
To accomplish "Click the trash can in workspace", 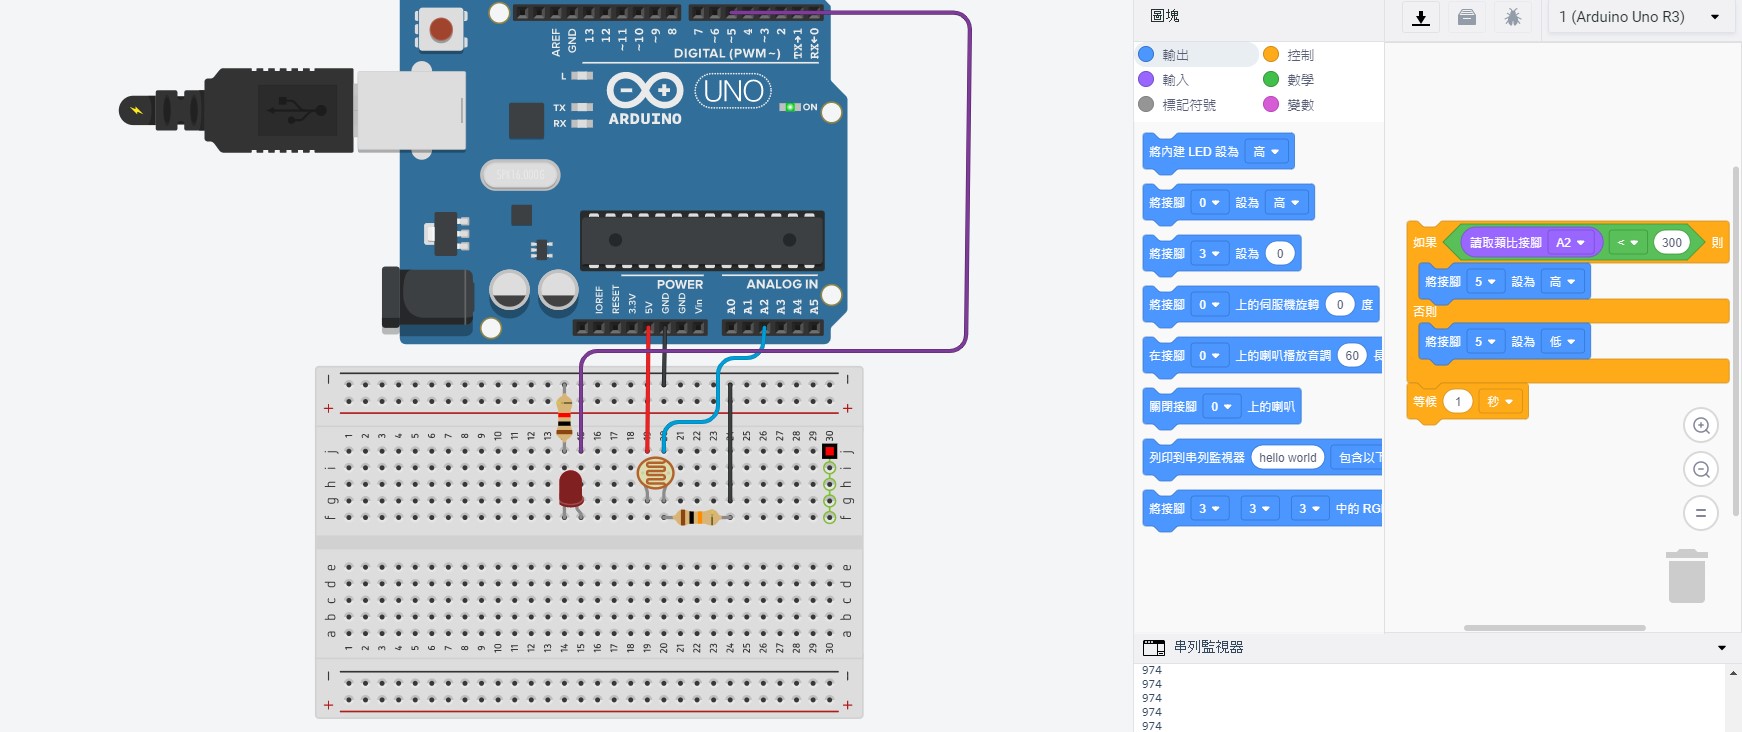I will pyautogui.click(x=1686, y=577).
